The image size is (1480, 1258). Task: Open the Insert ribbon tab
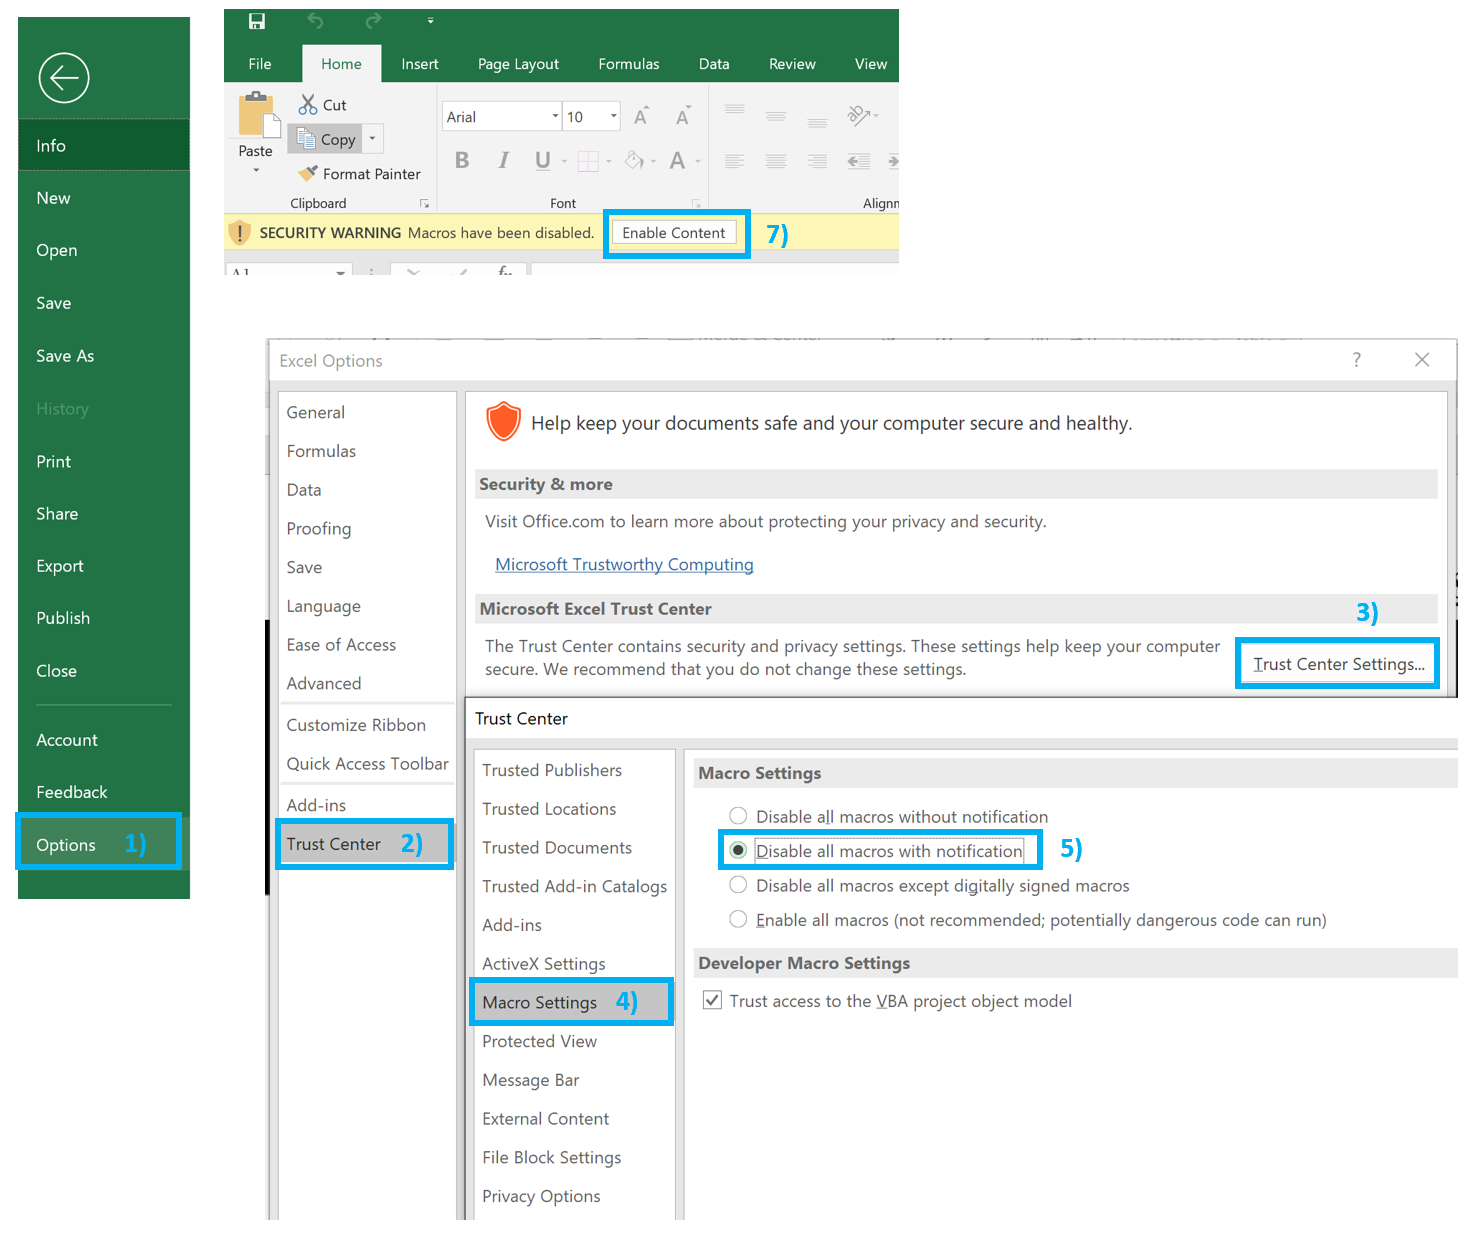point(420,64)
